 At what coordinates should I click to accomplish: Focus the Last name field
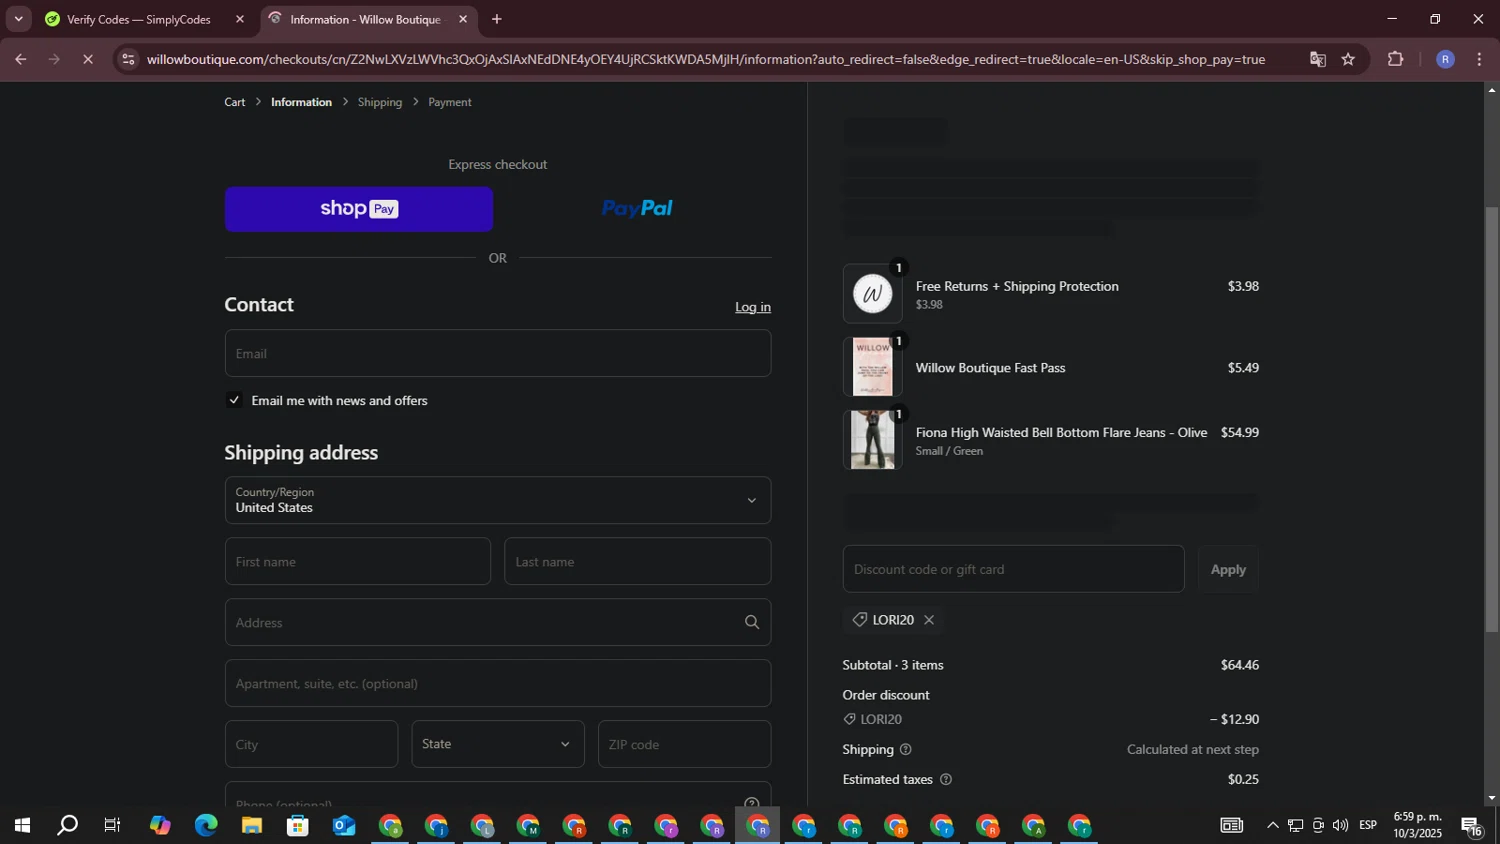click(x=638, y=561)
